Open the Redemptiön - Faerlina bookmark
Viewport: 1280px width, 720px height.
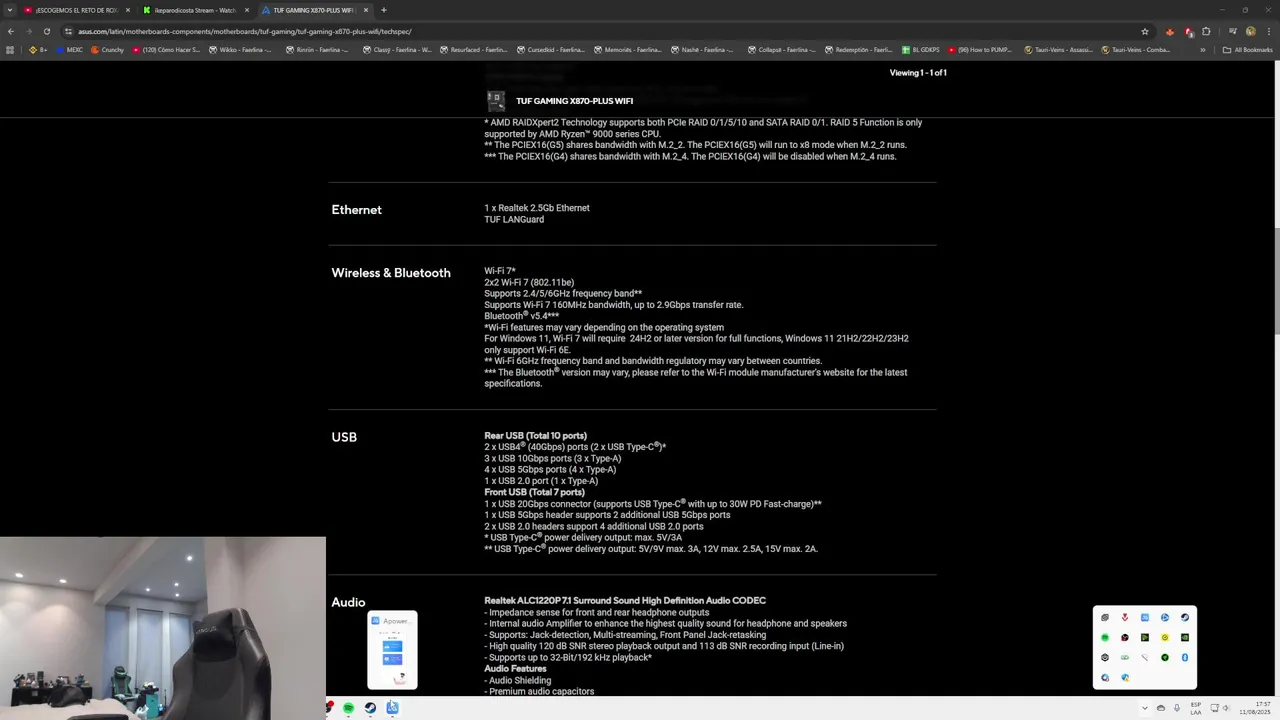[x=859, y=50]
